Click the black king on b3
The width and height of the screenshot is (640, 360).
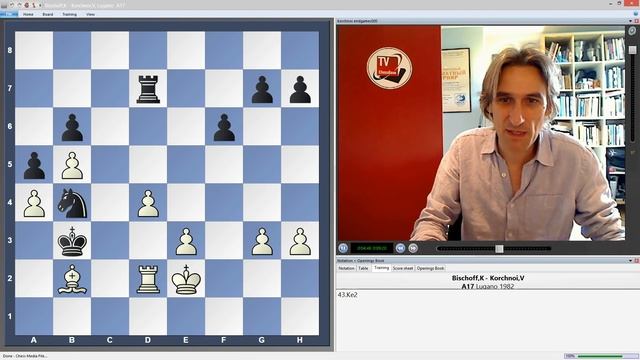72,241
